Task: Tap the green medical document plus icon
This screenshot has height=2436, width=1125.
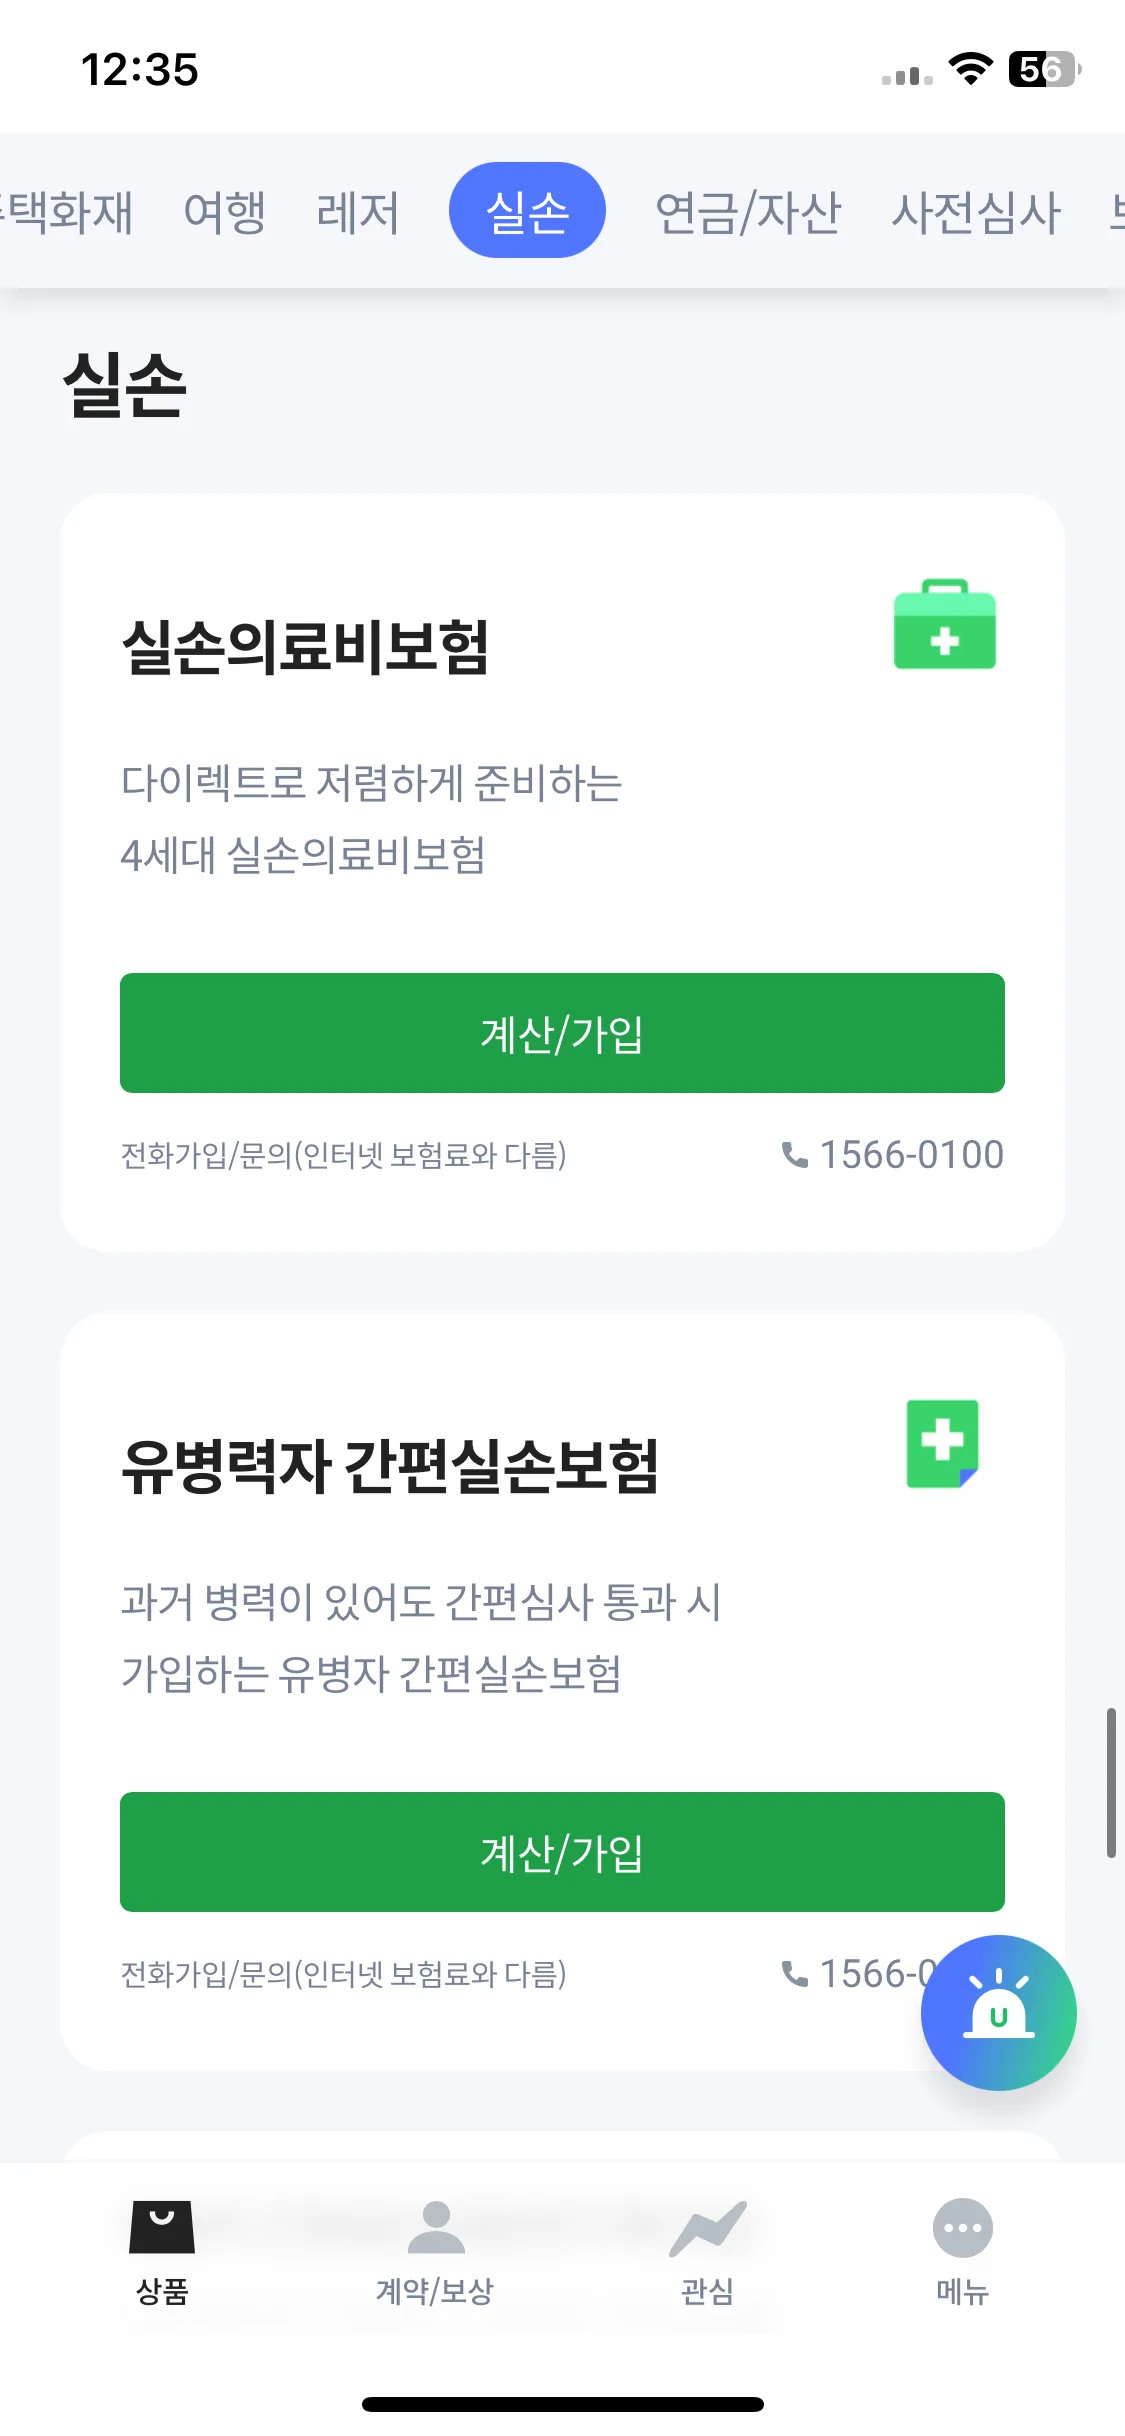Action: (942, 1444)
